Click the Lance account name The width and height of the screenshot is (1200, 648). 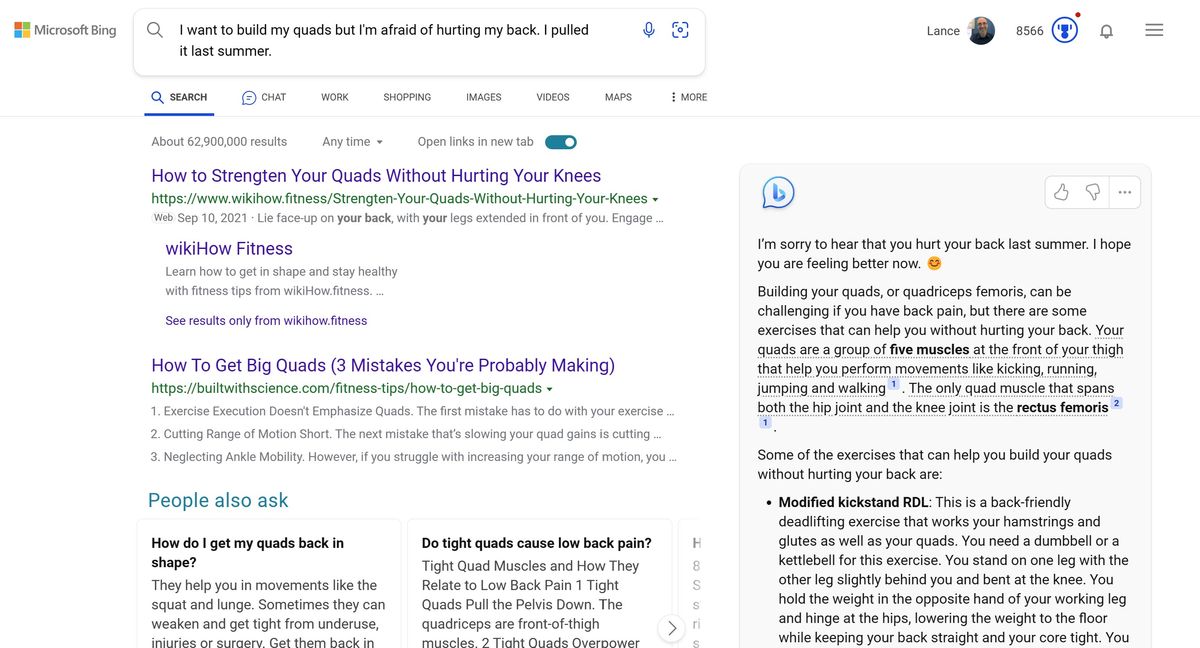tap(943, 31)
